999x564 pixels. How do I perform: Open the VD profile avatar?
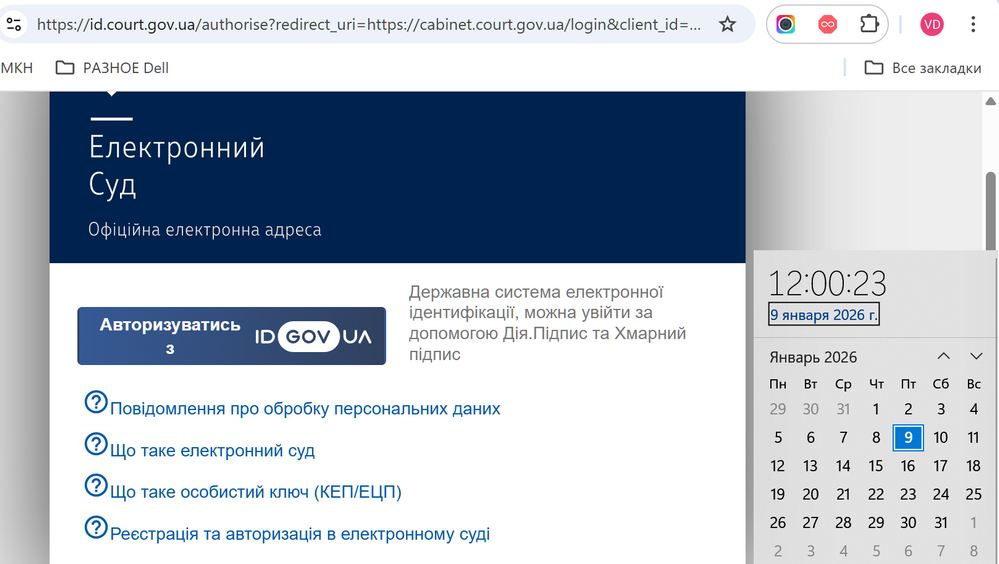(x=932, y=24)
